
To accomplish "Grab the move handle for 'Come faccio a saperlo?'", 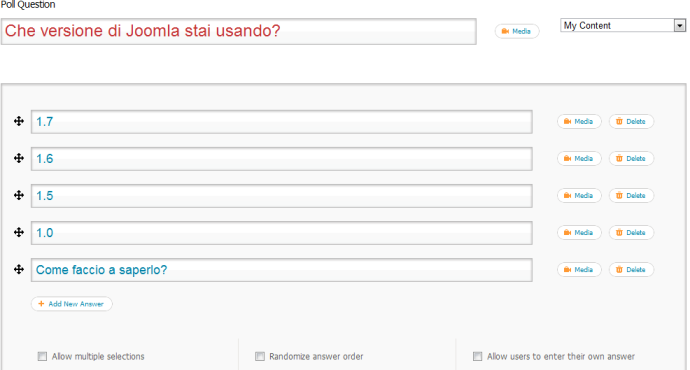I will pos(19,269).
